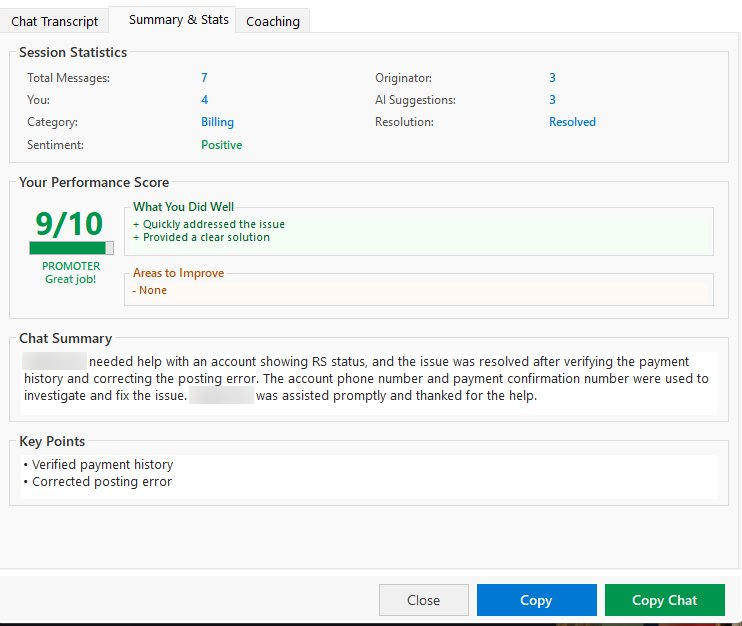This screenshot has width=742, height=626.
Task: Close the summary dialog with Close button
Action: pos(423,600)
